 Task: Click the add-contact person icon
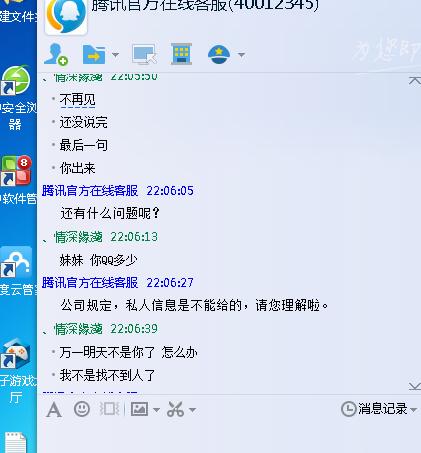[x=56, y=54]
